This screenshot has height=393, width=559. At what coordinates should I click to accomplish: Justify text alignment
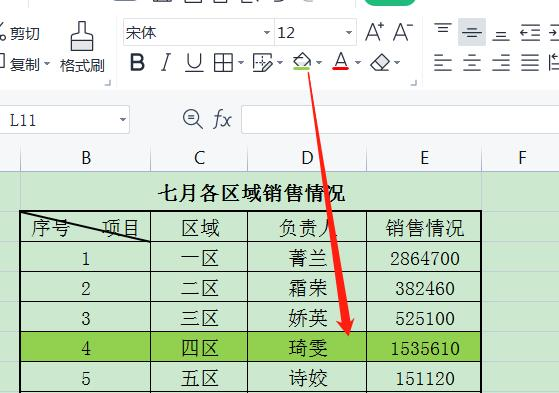[x=530, y=63]
